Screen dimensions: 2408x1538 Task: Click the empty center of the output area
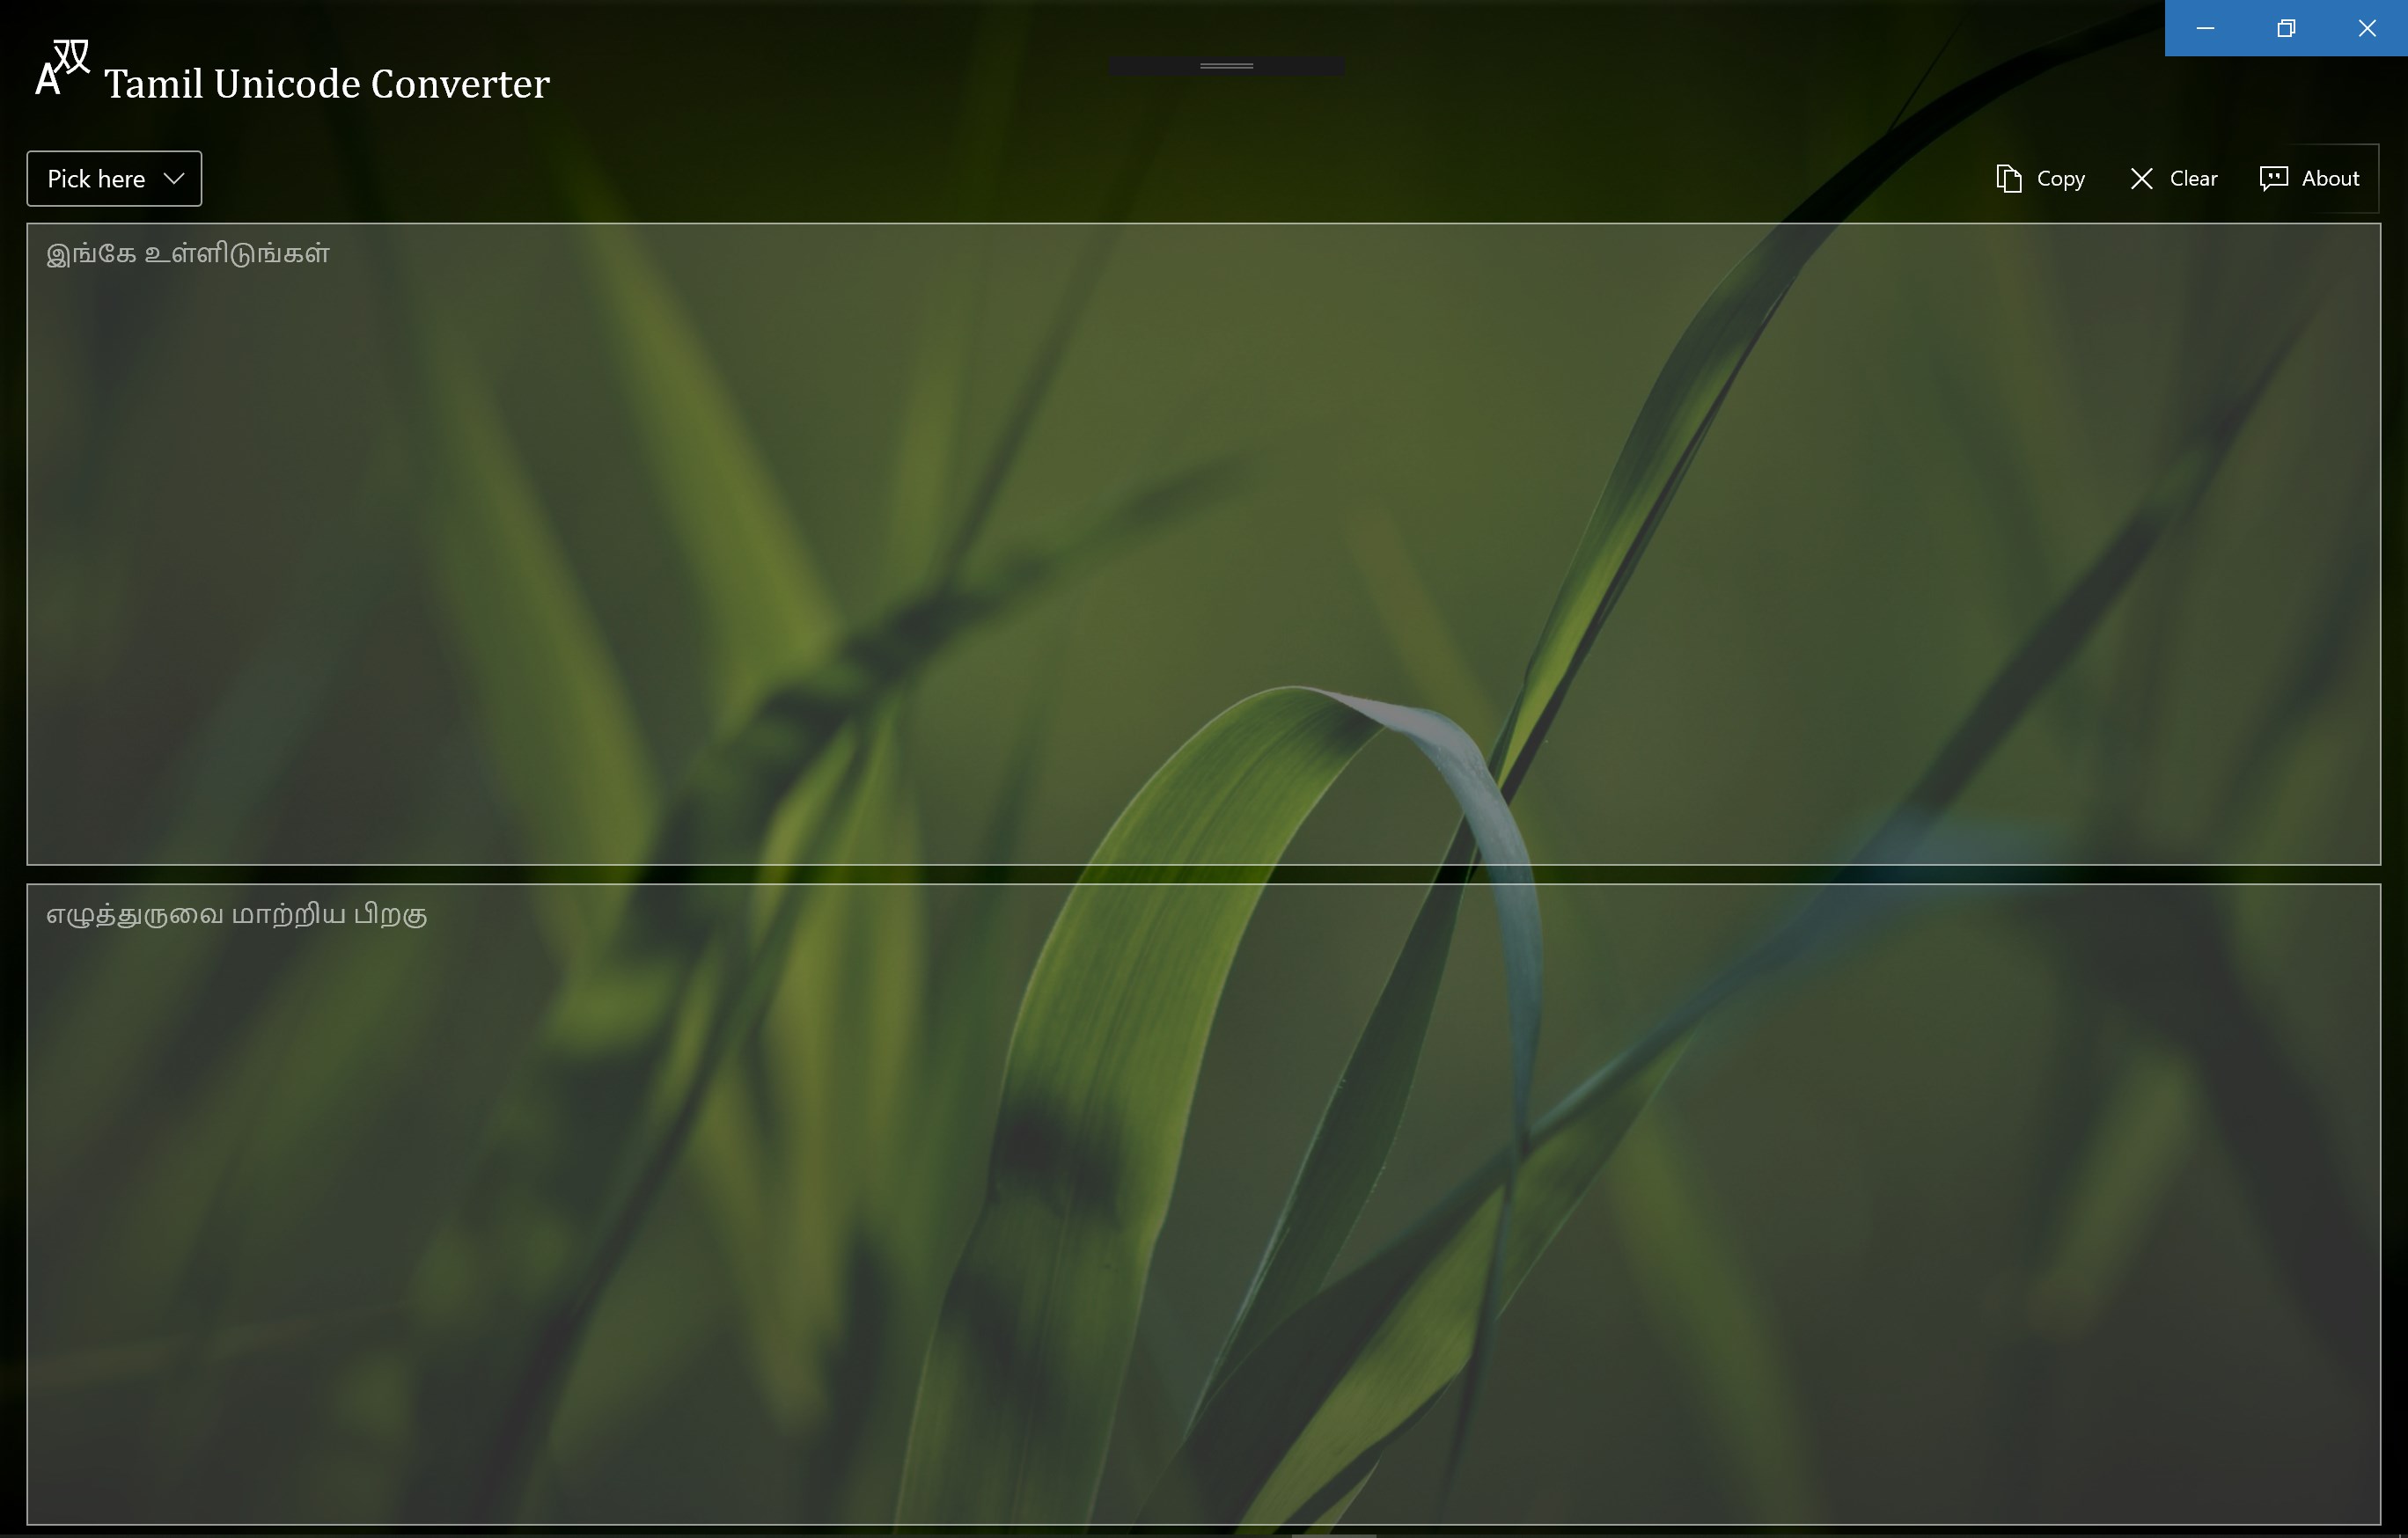point(1203,1204)
